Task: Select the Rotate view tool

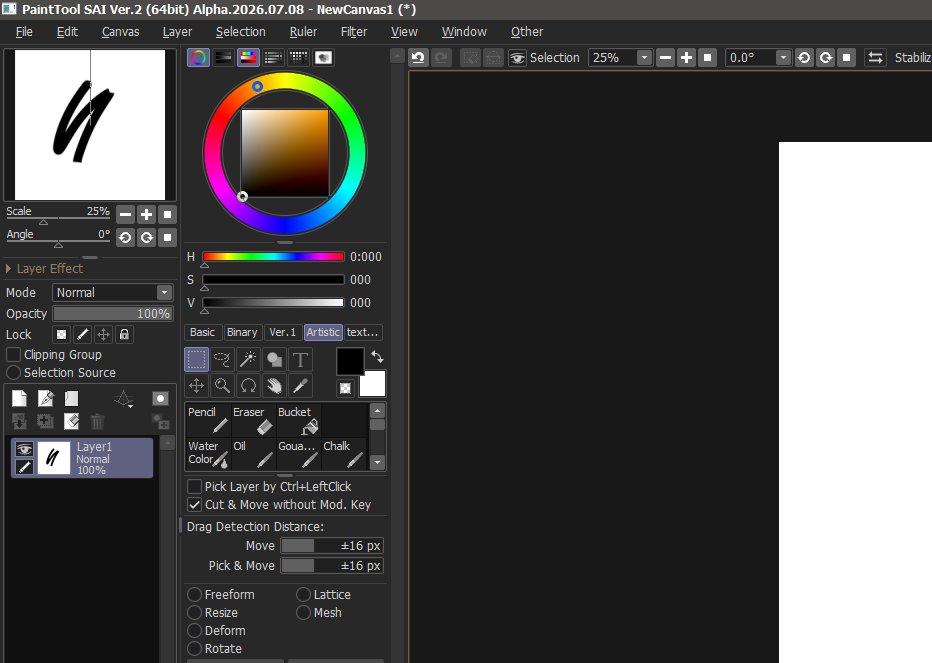Action: pyautogui.click(x=248, y=386)
